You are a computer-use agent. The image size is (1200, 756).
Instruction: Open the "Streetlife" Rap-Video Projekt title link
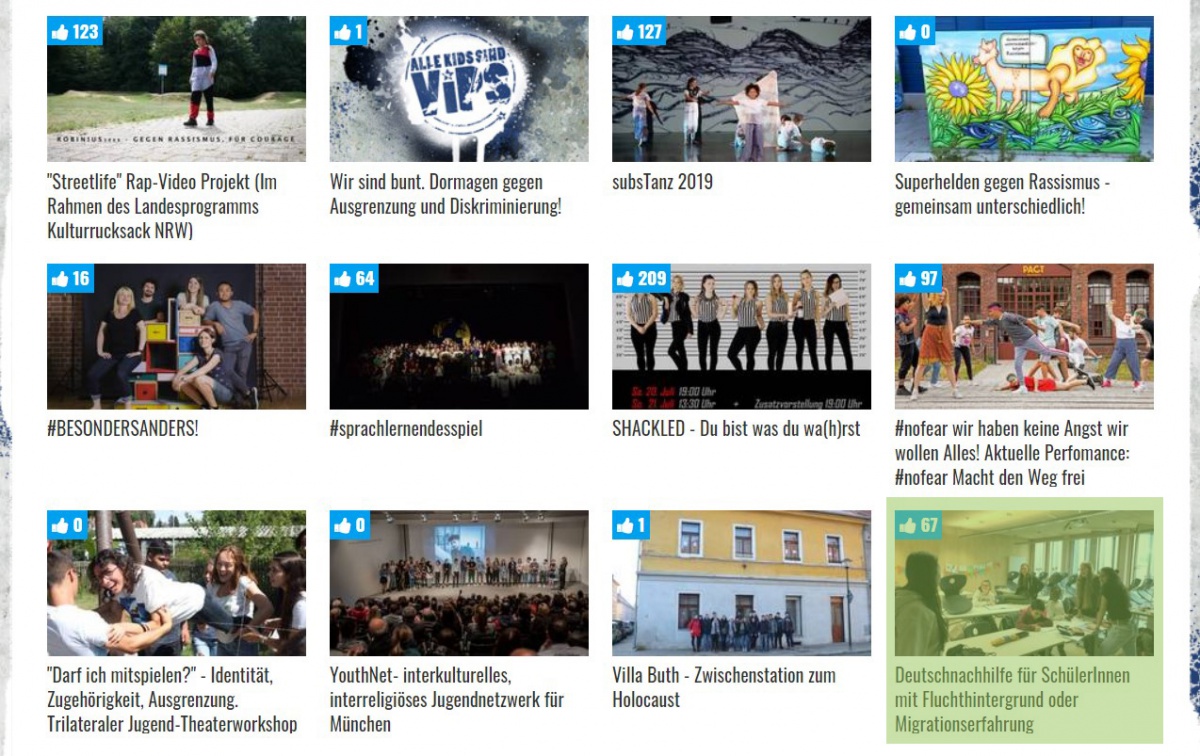(162, 207)
